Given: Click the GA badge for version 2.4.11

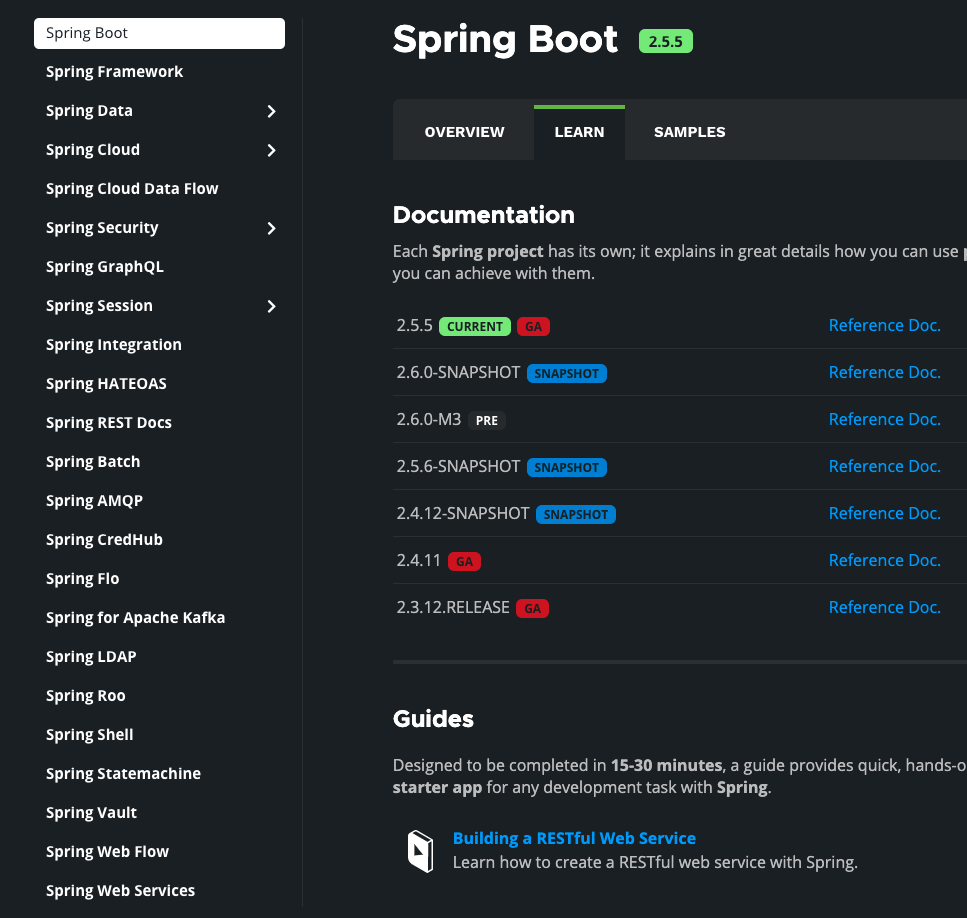Looking at the screenshot, I should click(x=464, y=562).
